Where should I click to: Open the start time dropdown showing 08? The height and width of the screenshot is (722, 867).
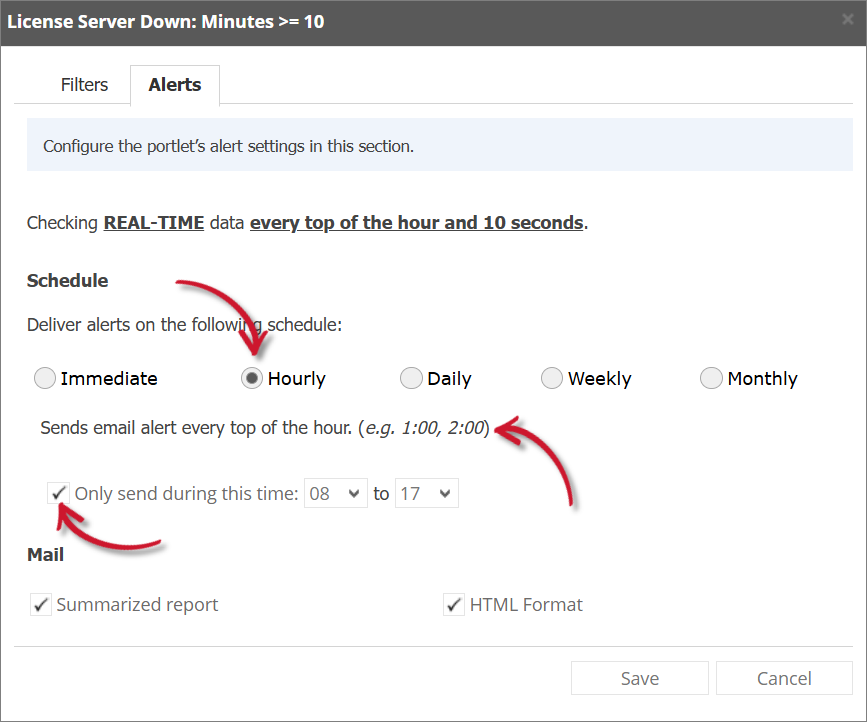[335, 492]
